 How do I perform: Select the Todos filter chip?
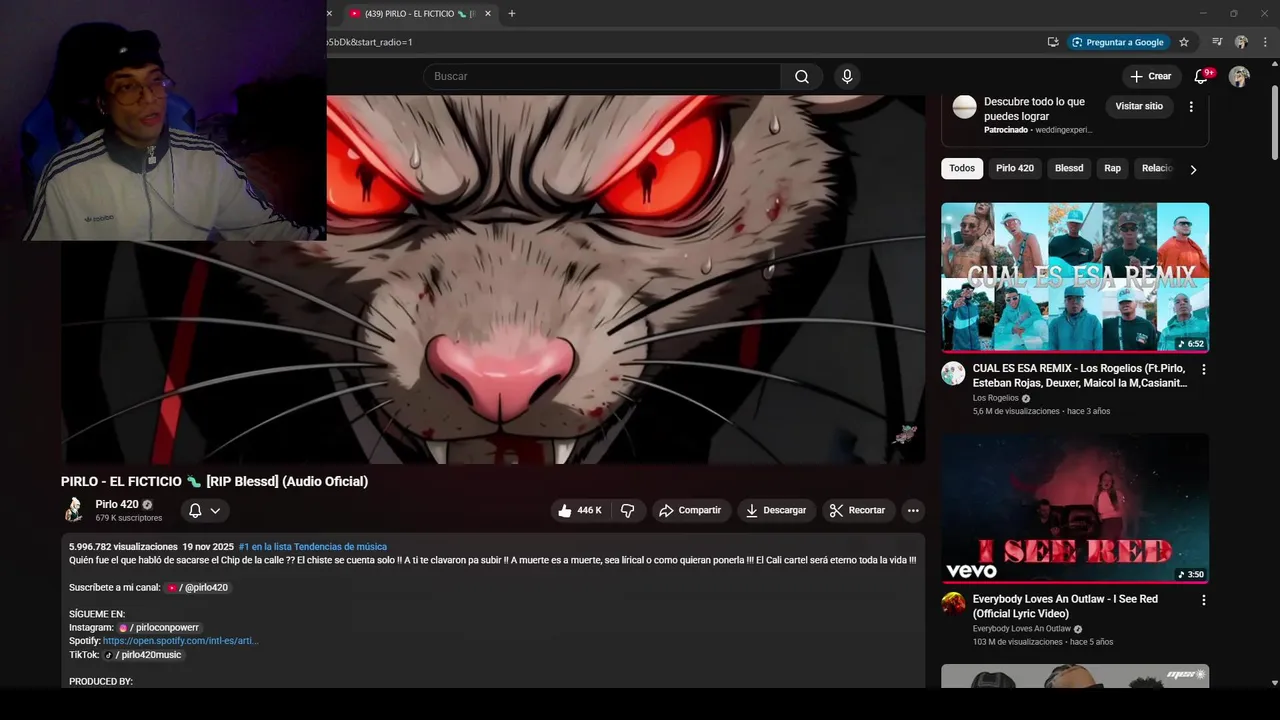[962, 168]
